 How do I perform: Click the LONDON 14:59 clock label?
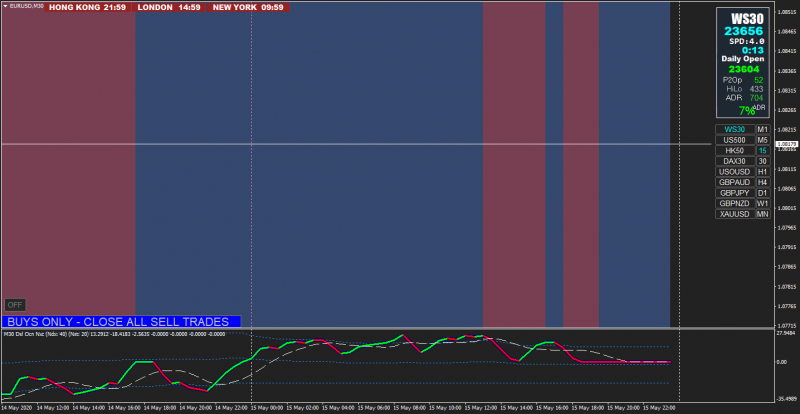pos(169,8)
